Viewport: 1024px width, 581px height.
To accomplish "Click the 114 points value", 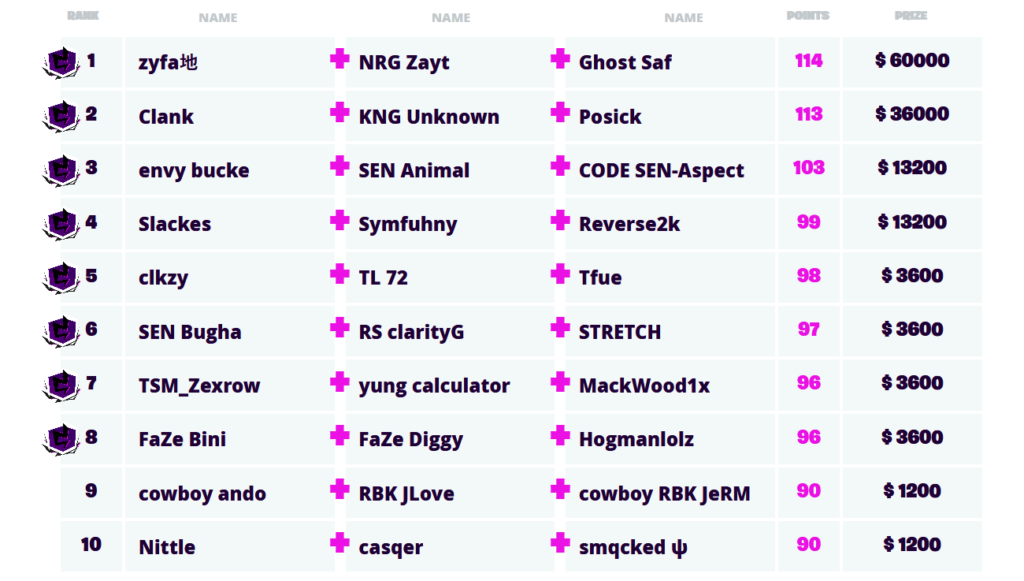I will pos(808,61).
